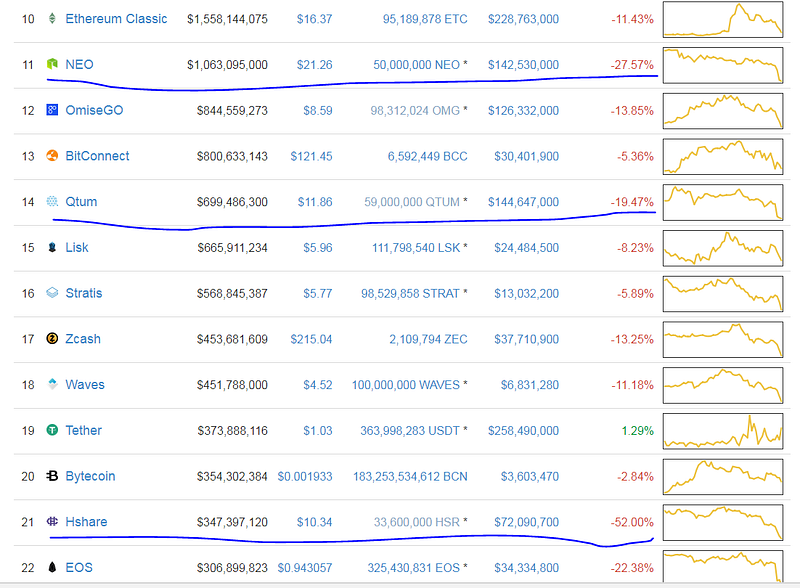Open the EOS coin page
This screenshot has width=800, height=588.
pyautogui.click(x=79, y=568)
